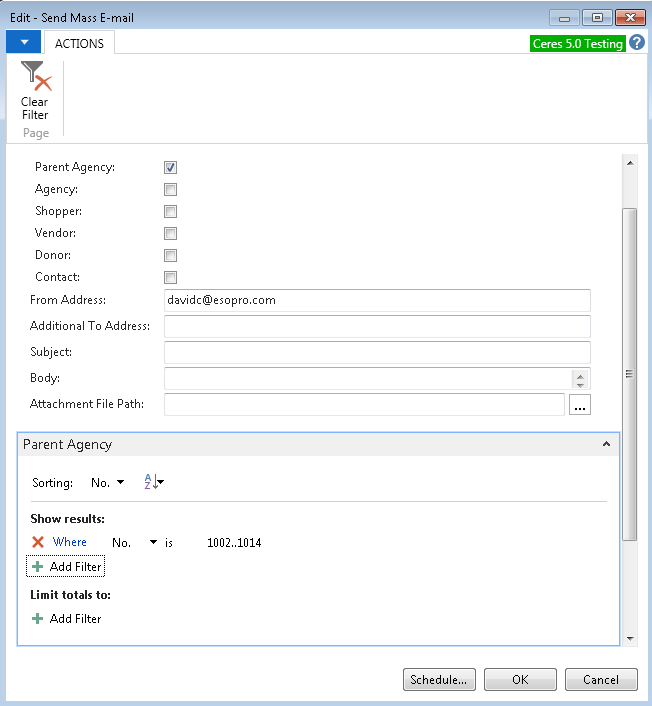Check the Contact checkbox

171,278
